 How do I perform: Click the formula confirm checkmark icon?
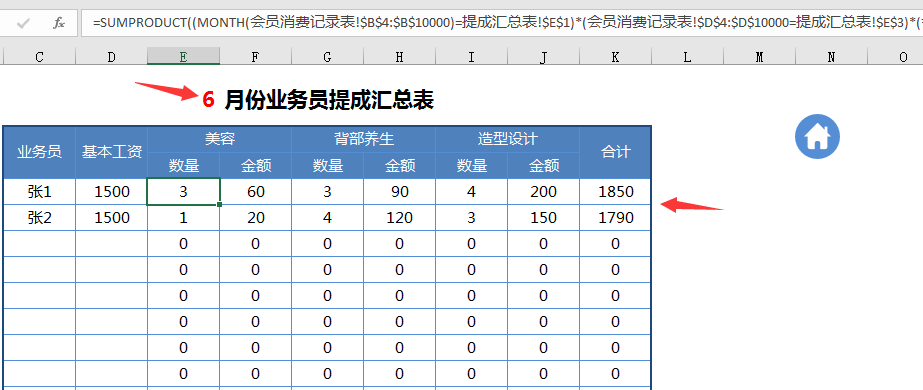(24, 24)
